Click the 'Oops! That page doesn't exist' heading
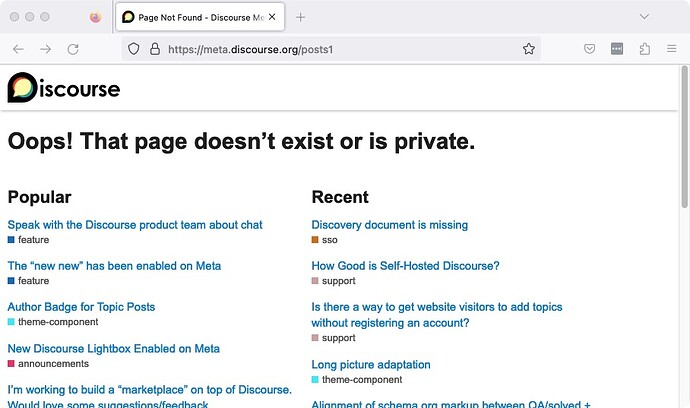 242,142
